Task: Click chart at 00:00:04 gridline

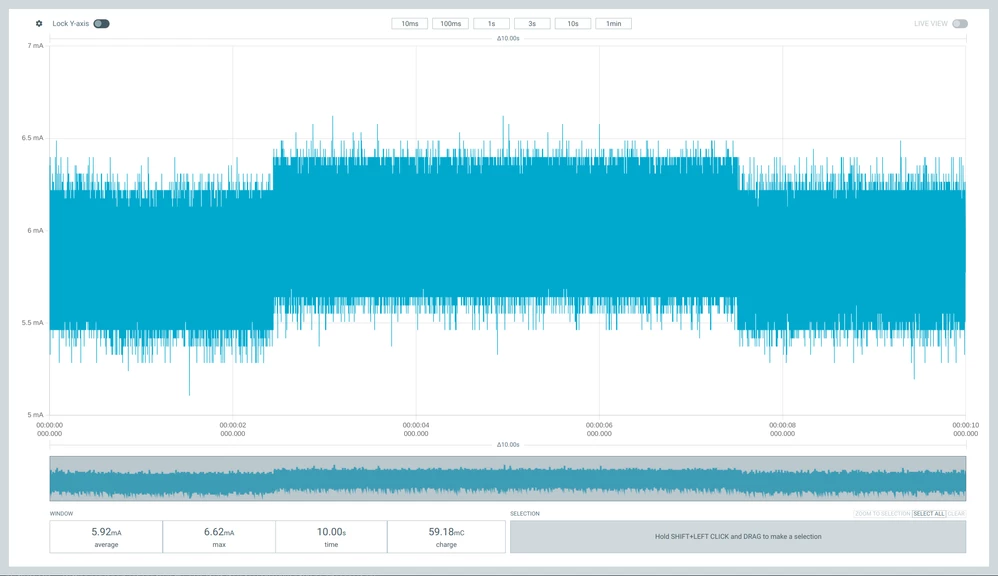Action: pyautogui.click(x=416, y=230)
